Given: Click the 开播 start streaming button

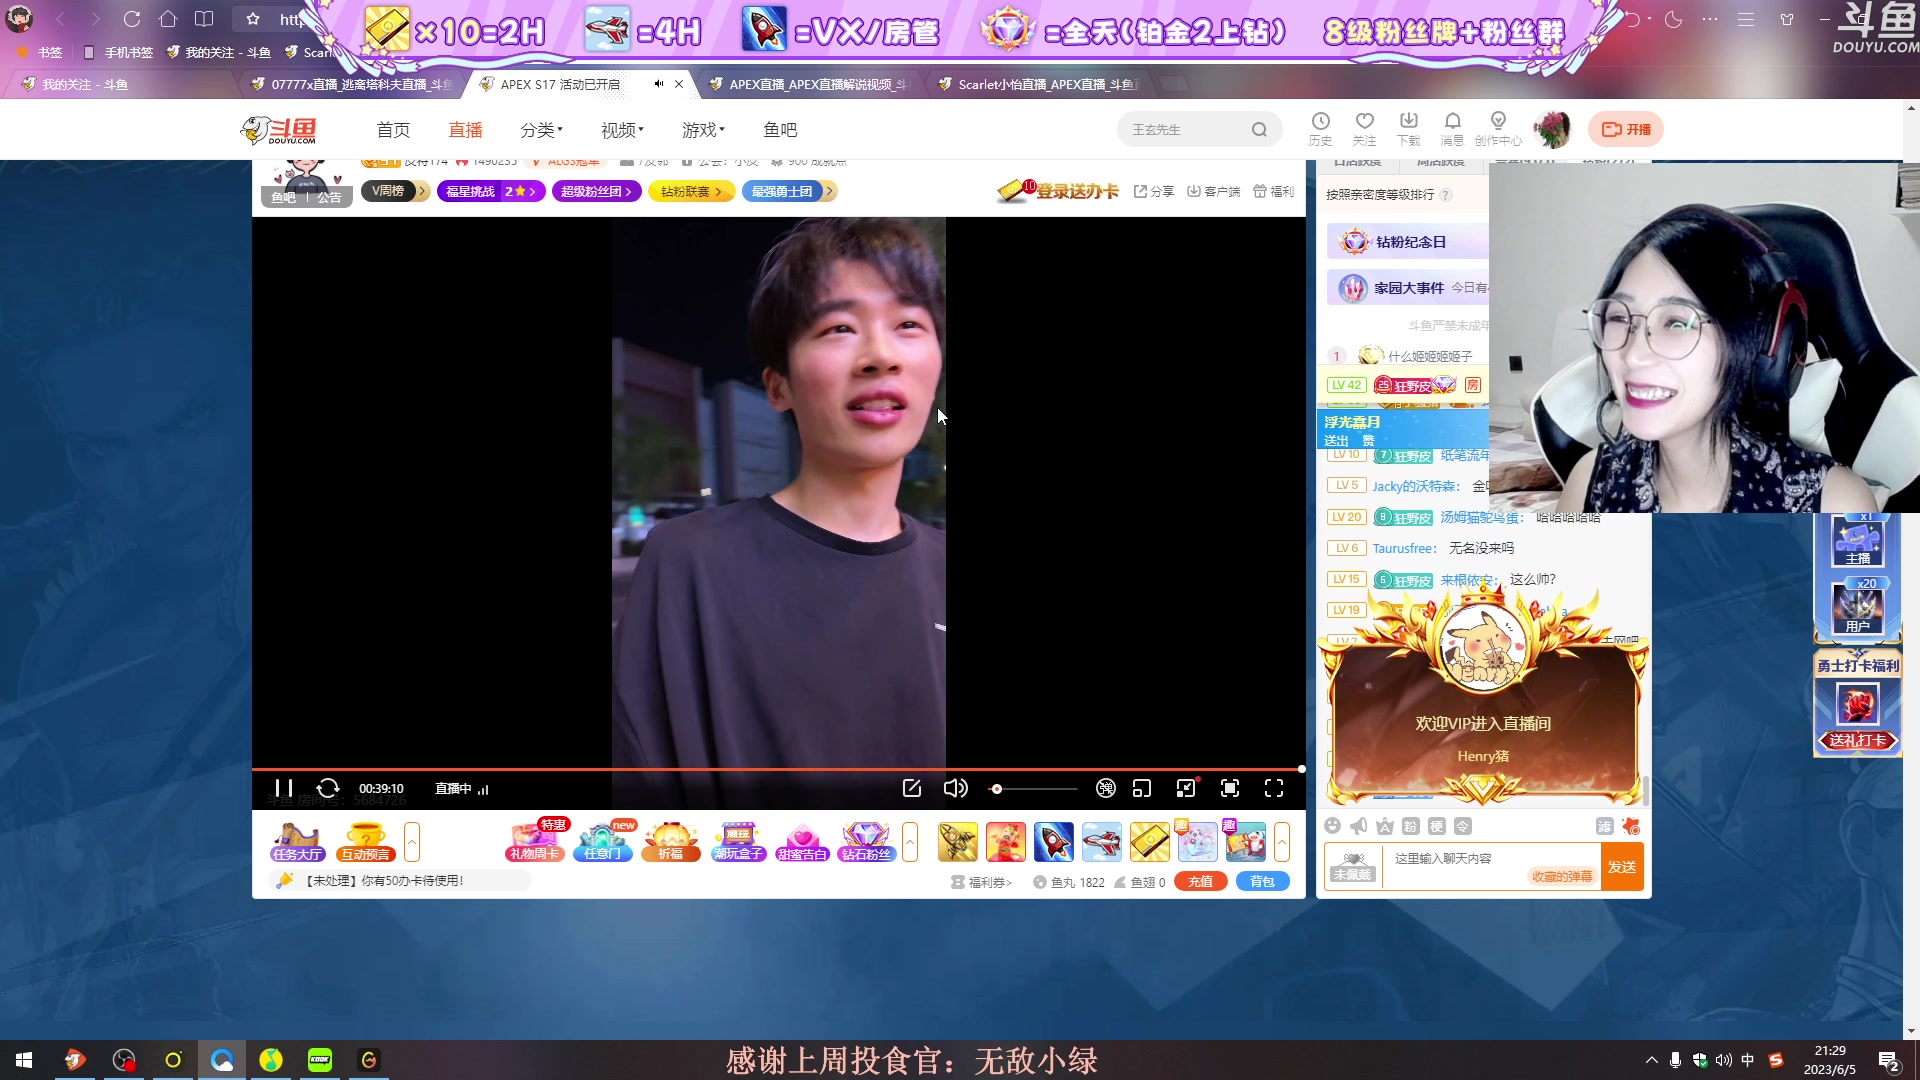Looking at the screenshot, I should click(1626, 129).
